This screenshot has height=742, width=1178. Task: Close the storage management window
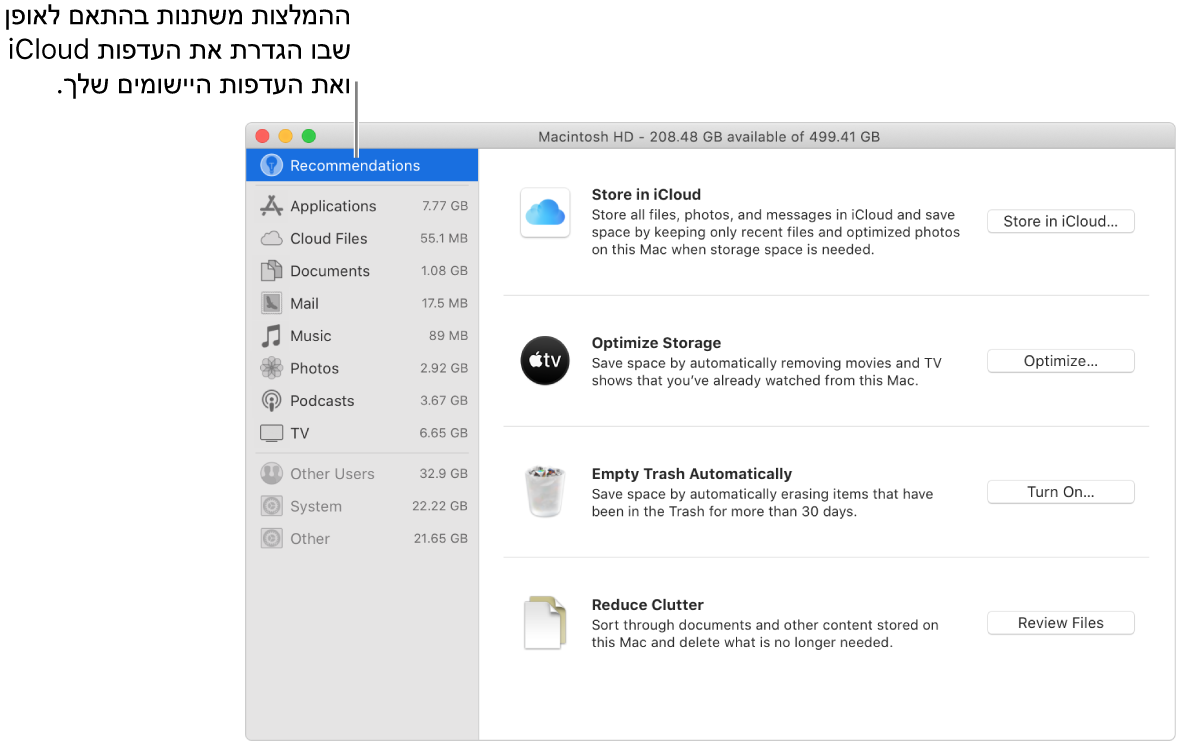click(x=262, y=136)
